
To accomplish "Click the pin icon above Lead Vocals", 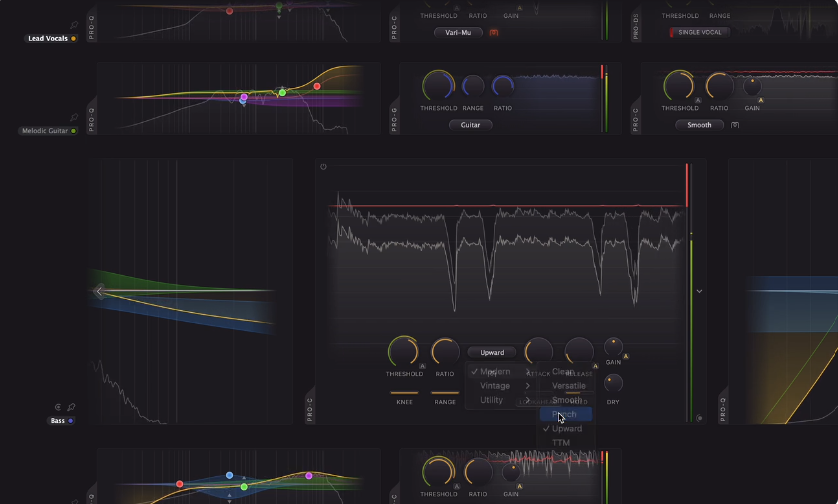I will [x=74, y=26].
